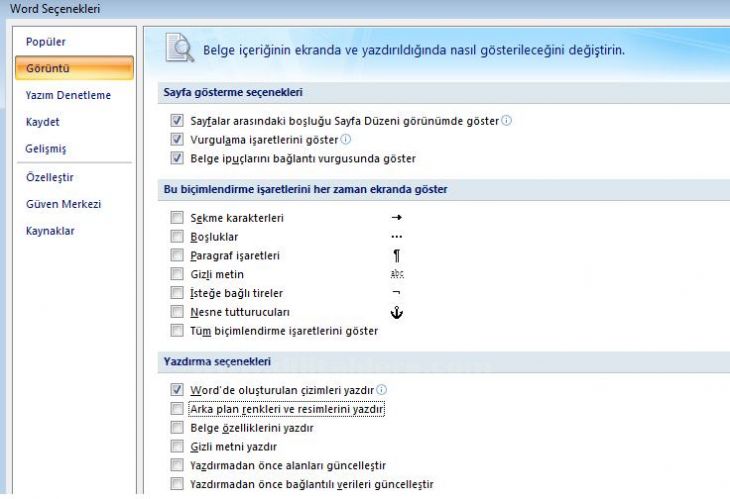The width and height of the screenshot is (730, 499).
Task: Click the pilcrow symbol for Paragraf işaretleri
Action: coord(397,256)
